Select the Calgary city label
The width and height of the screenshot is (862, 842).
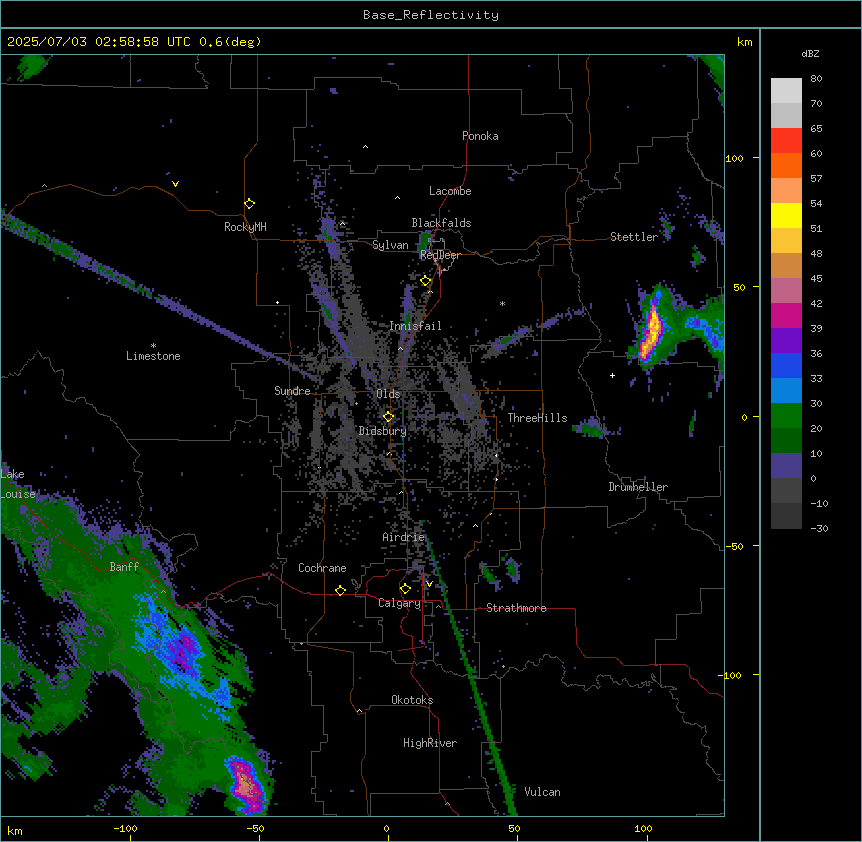point(400,603)
